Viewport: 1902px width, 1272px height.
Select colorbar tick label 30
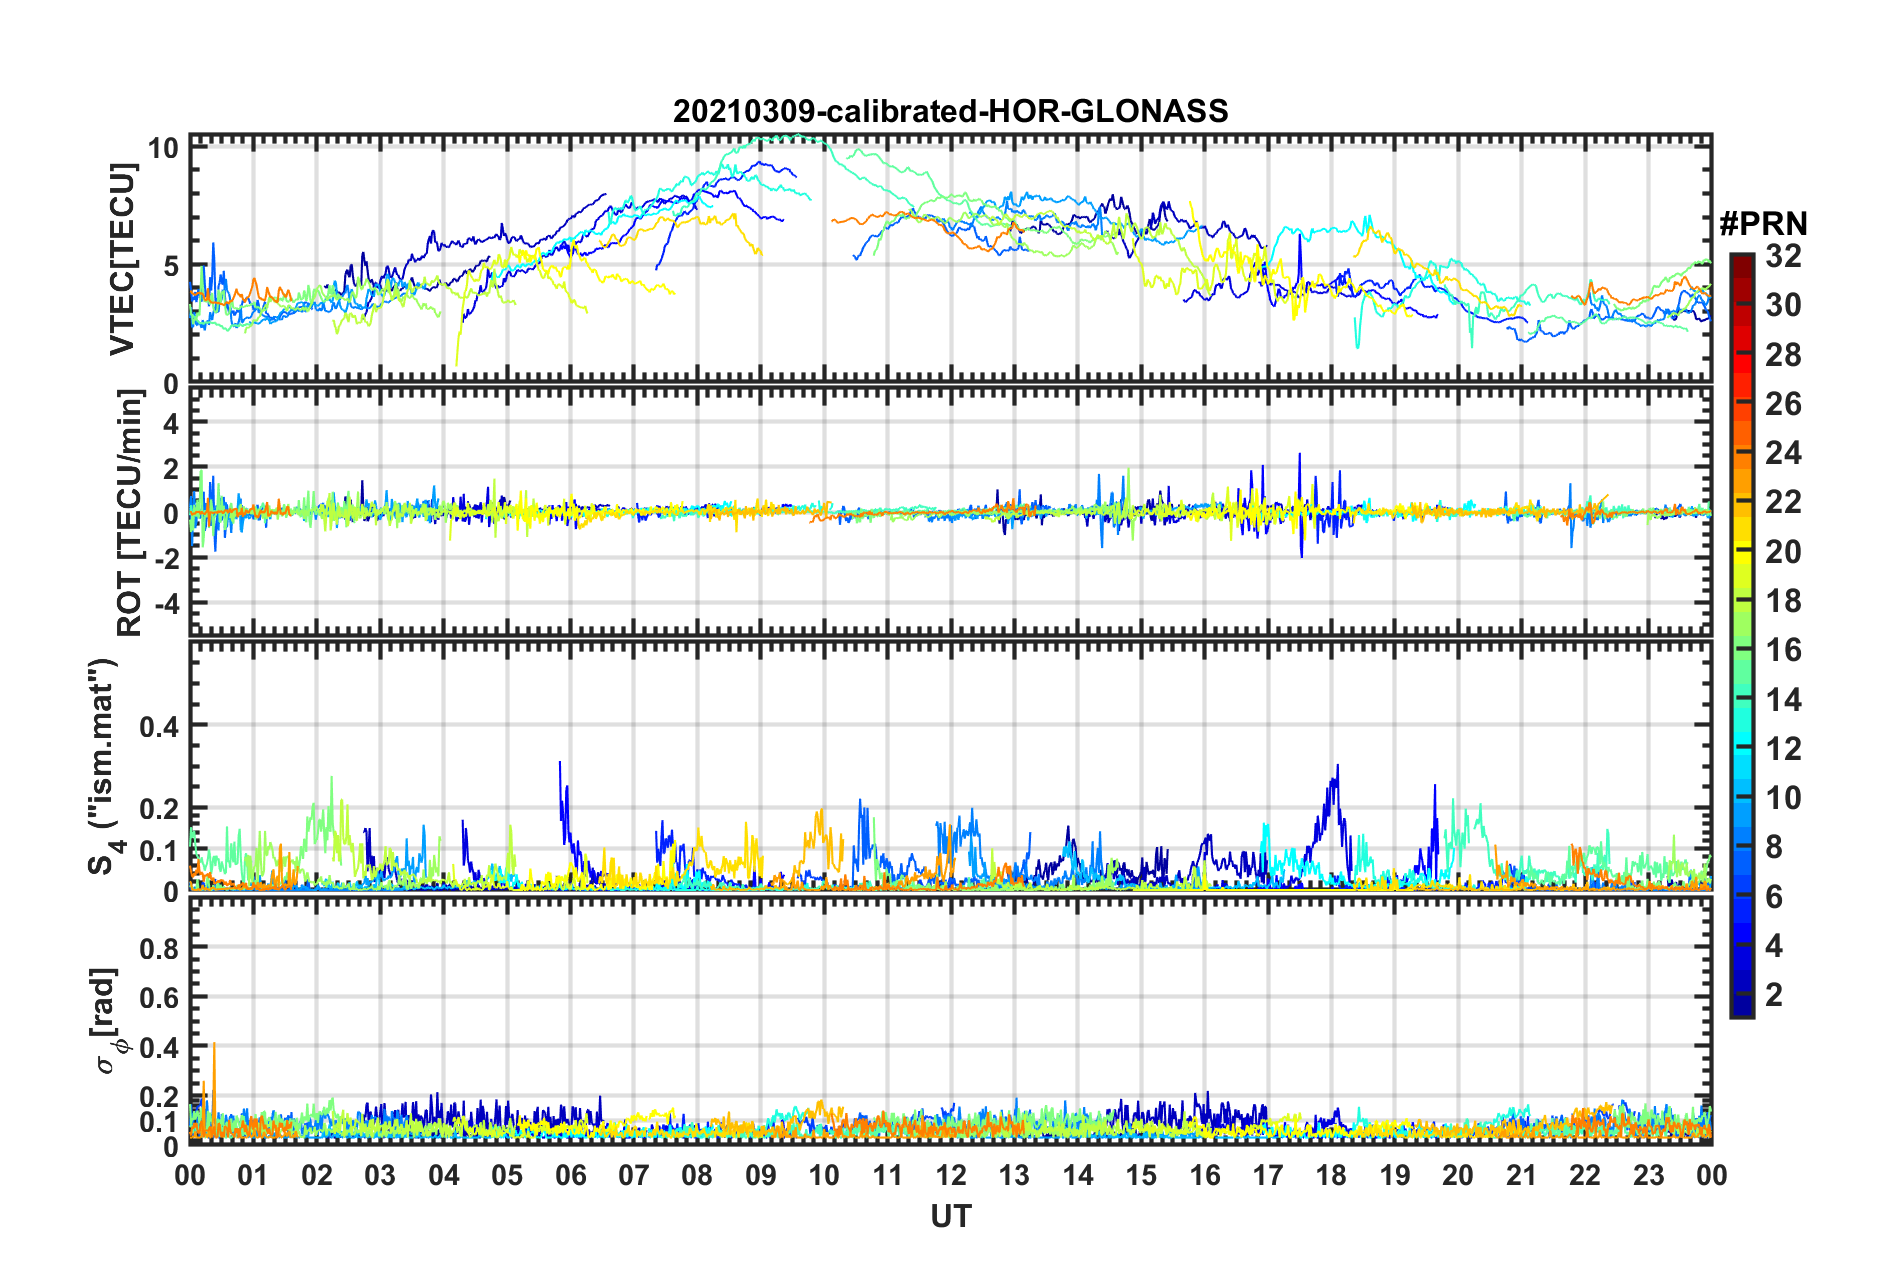coord(1783,305)
